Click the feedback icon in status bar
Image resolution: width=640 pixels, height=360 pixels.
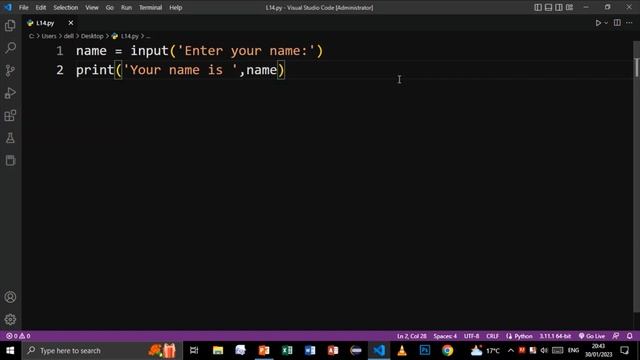click(x=616, y=336)
